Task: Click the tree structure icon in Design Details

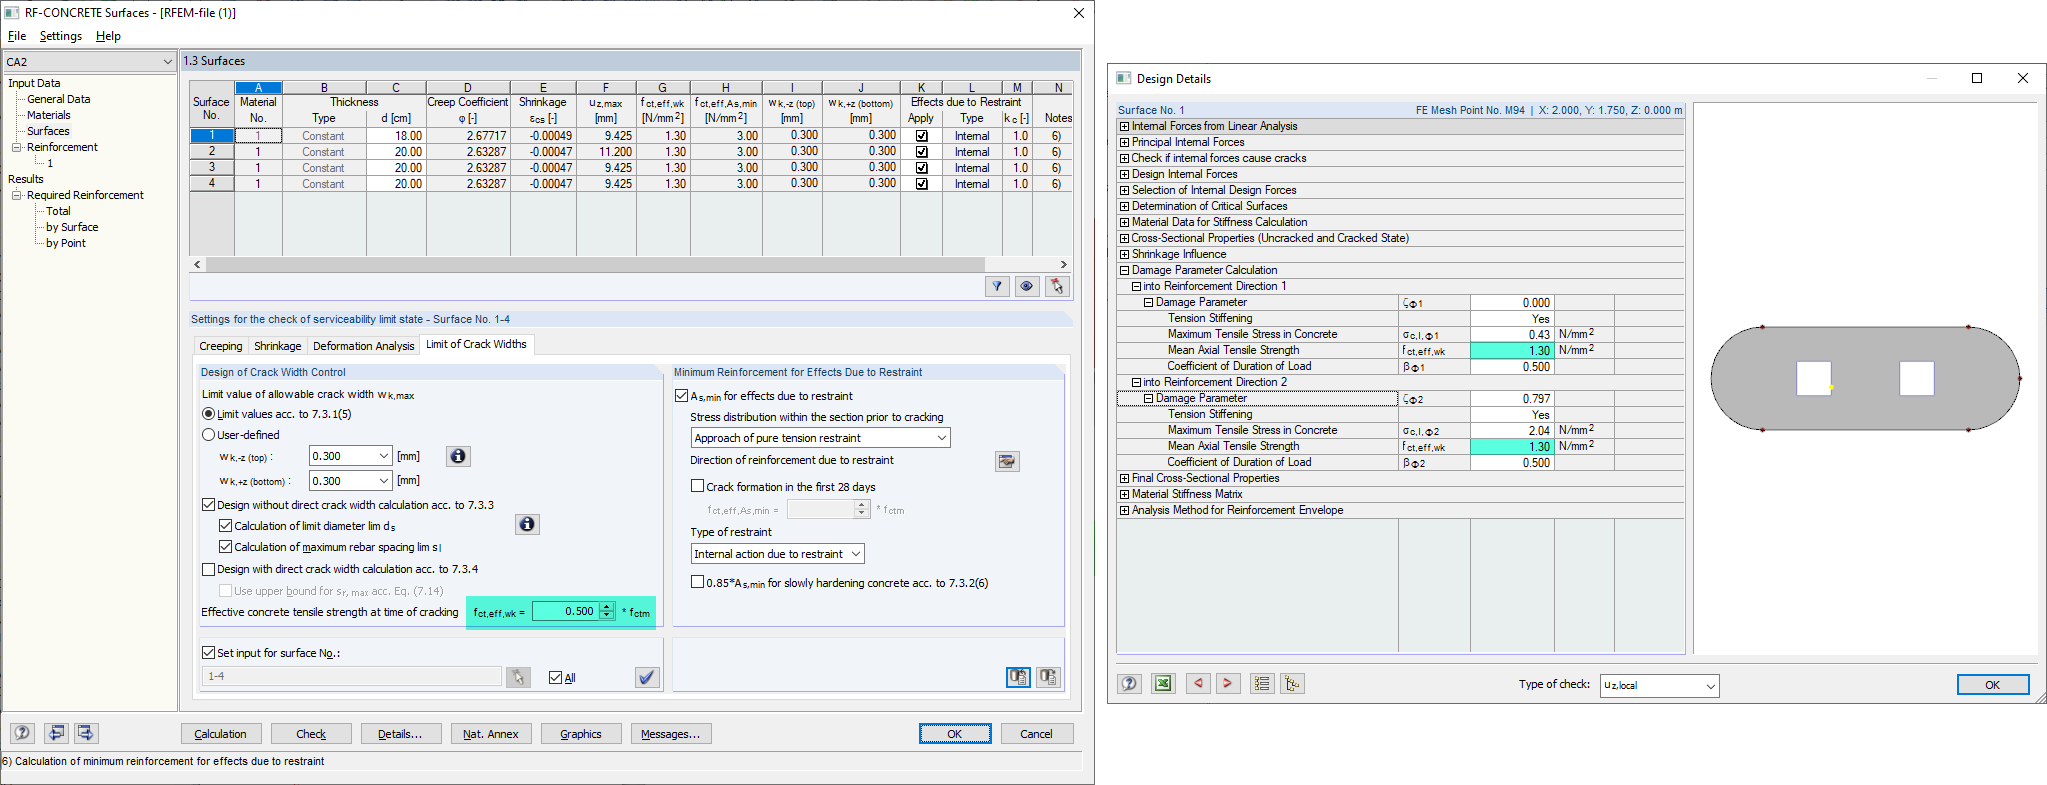Action: (1292, 684)
